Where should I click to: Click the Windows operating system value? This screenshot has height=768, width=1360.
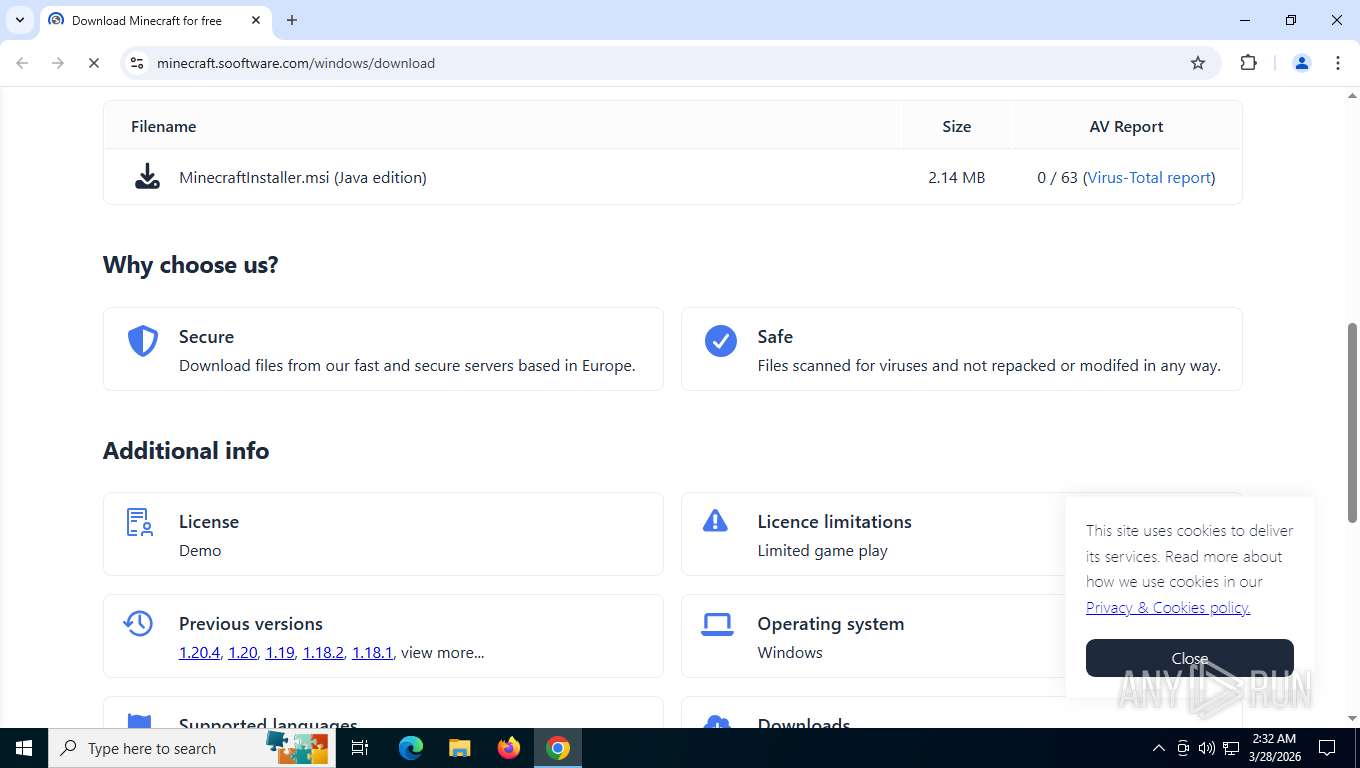point(790,653)
